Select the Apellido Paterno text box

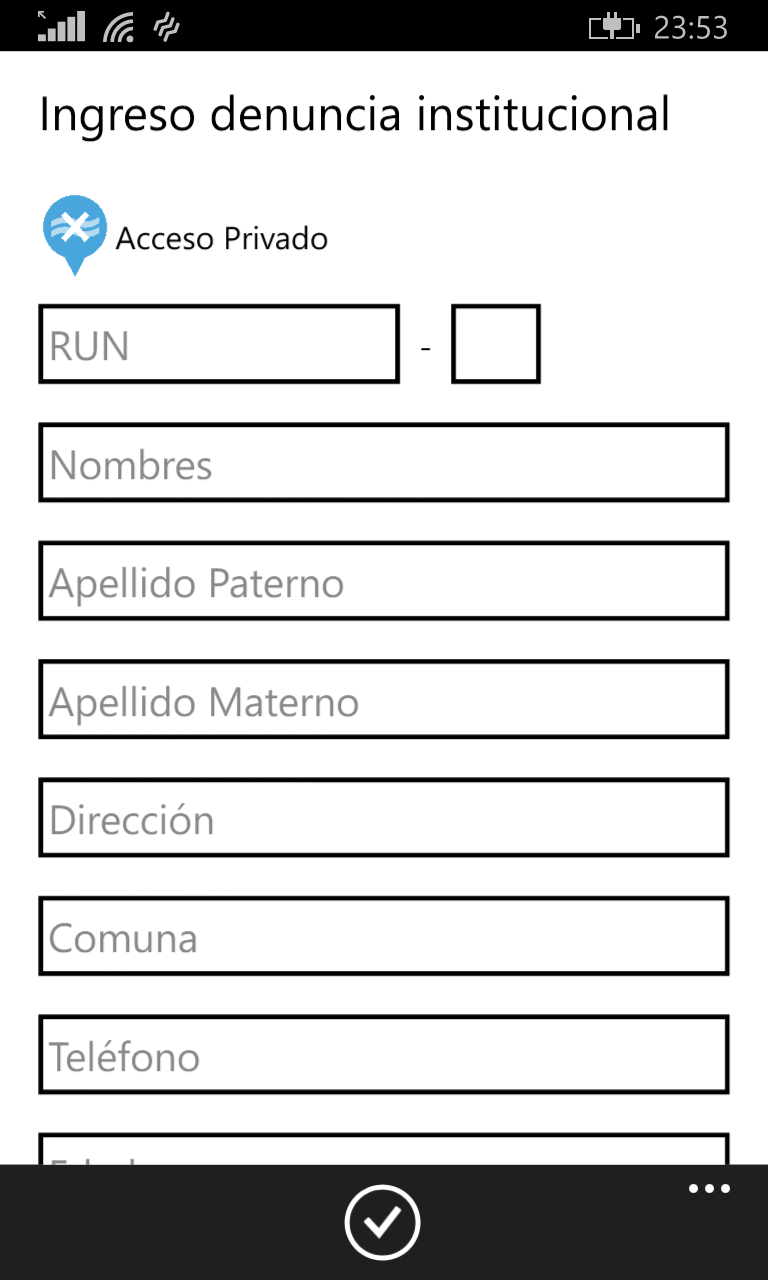coord(383,581)
